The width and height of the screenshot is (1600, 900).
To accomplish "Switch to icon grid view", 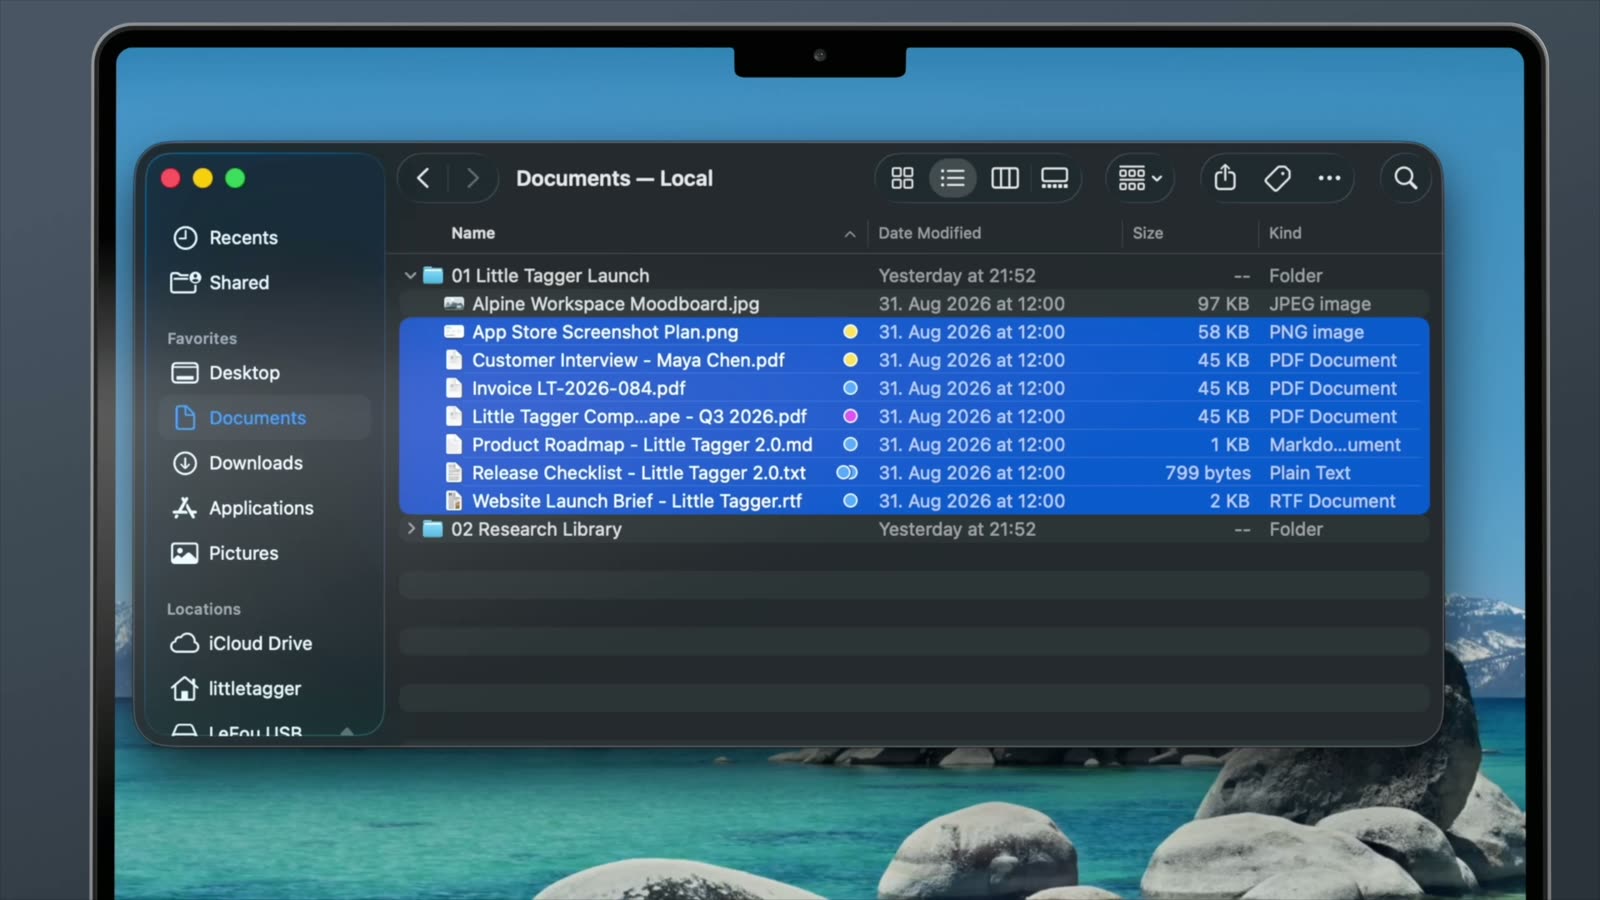I will click(902, 178).
